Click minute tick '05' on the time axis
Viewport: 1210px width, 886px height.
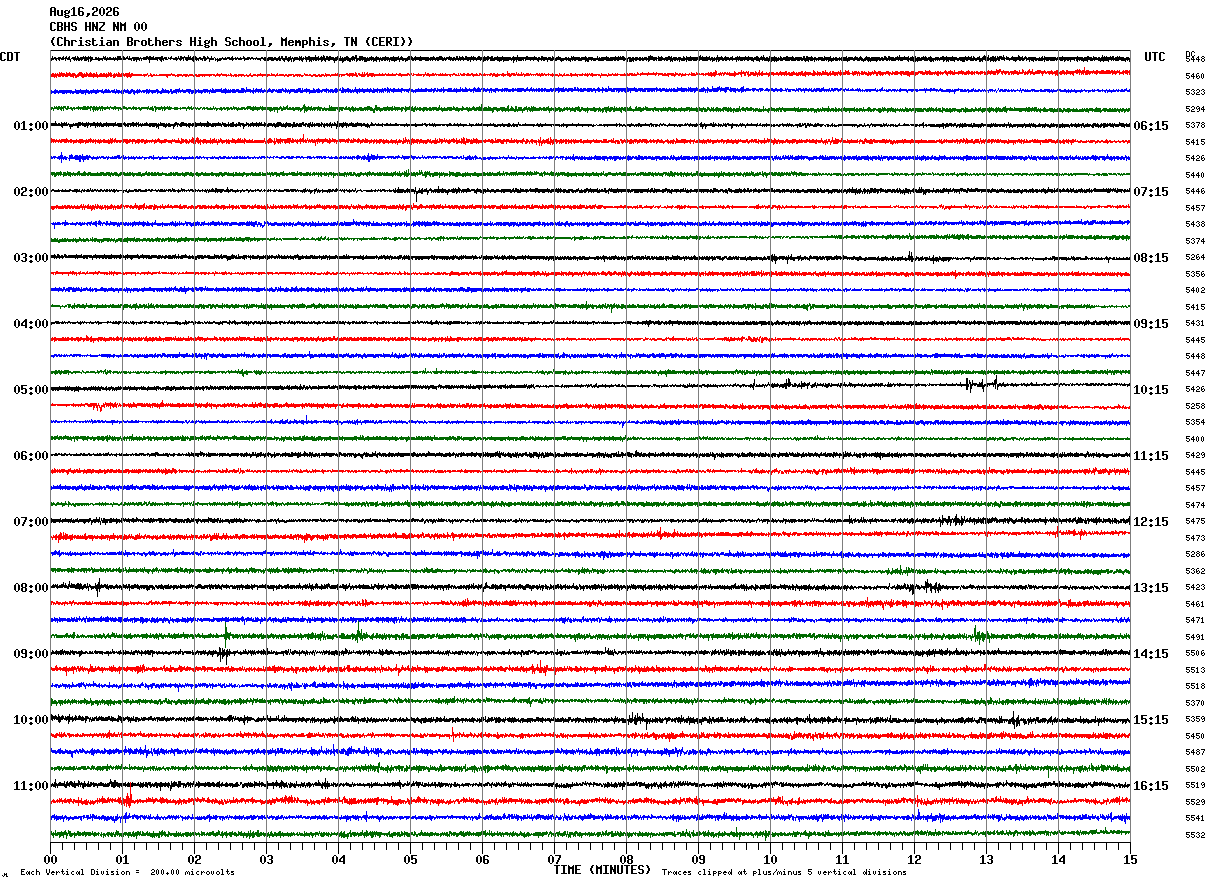coord(410,859)
